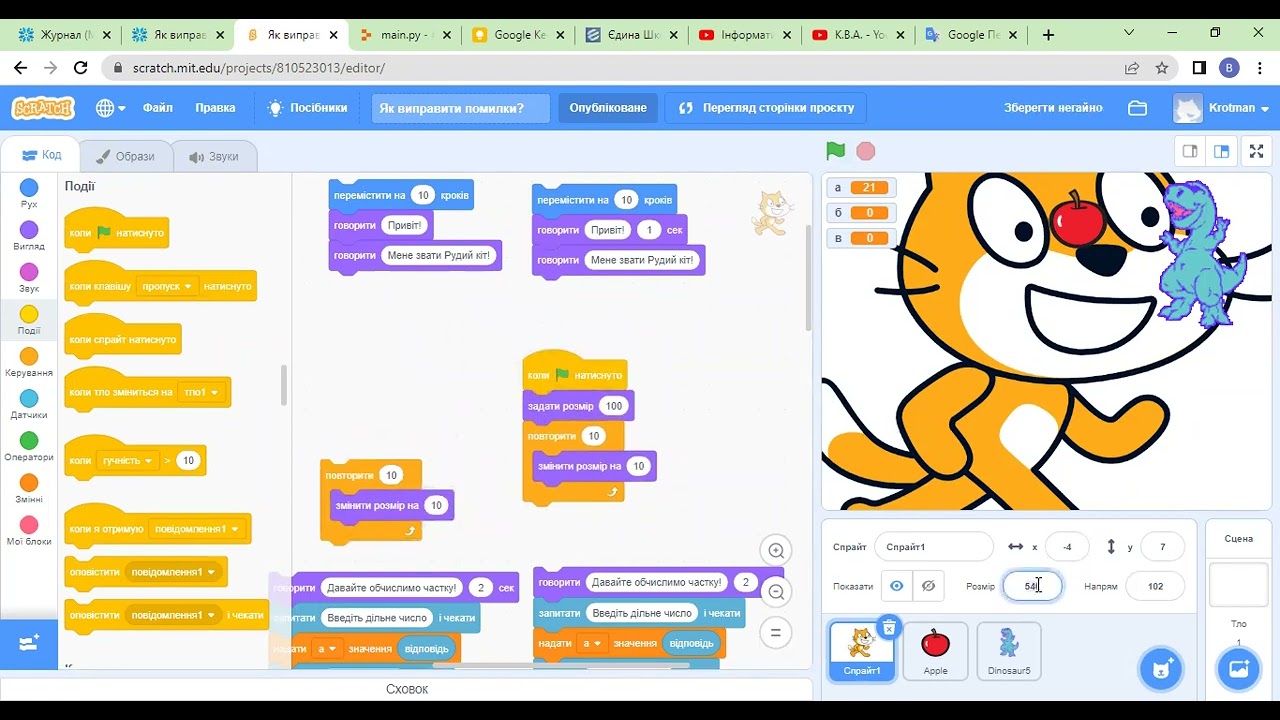Image resolution: width=1280 pixels, height=720 pixels.
Task: Delete Спрайт1 with the trash icon
Action: [x=888, y=627]
